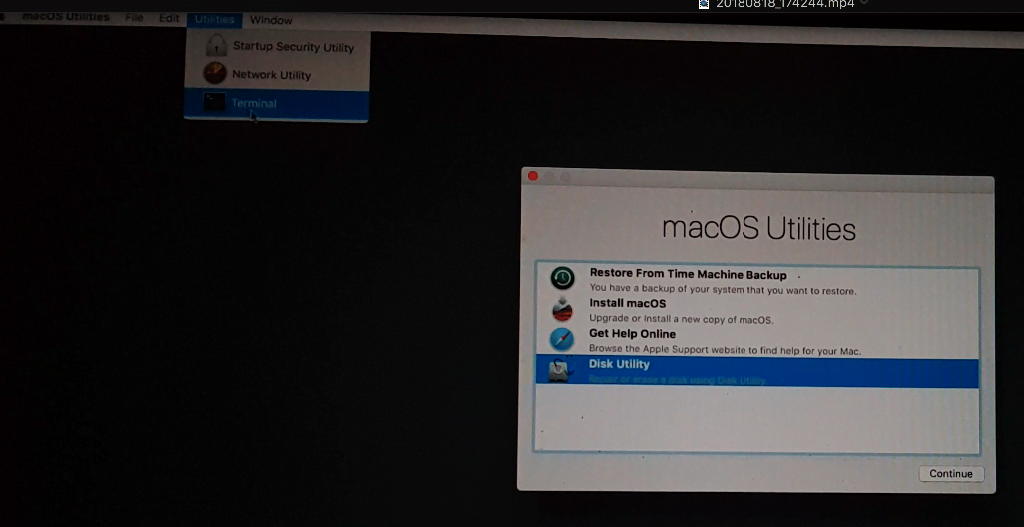This screenshot has height=527, width=1024.
Task: Click the macOS Utilities application menu
Action: 65,16
